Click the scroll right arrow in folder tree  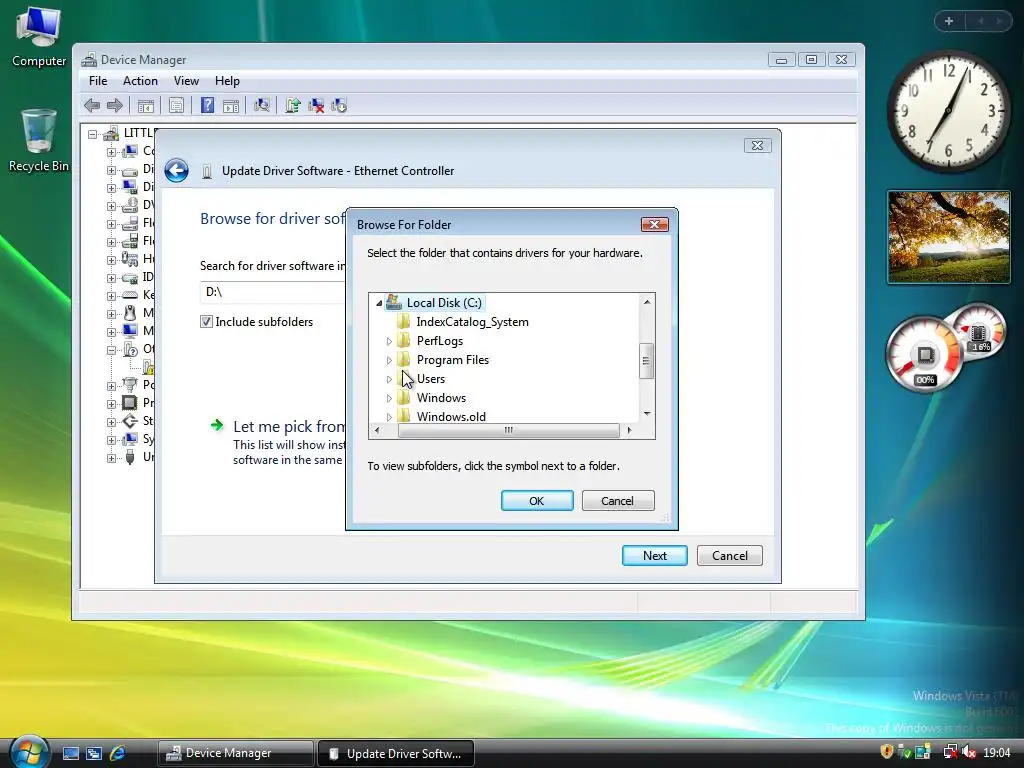click(629, 430)
